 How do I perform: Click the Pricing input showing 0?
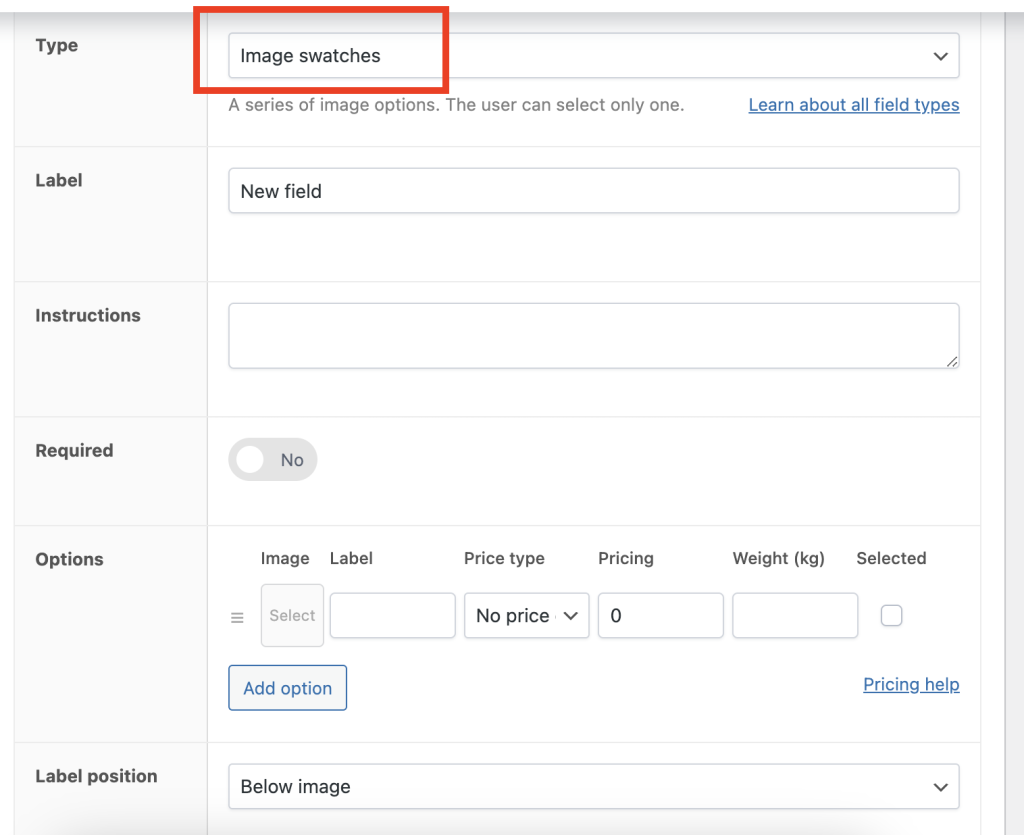click(660, 615)
